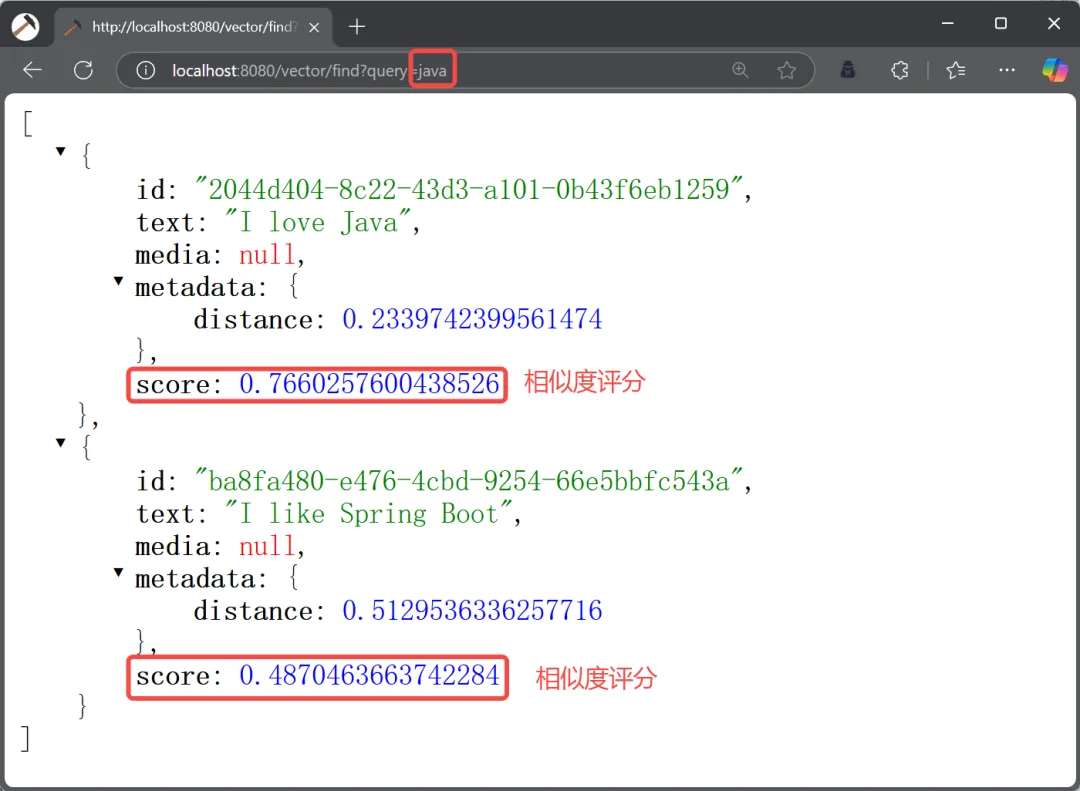Click the browser back arrow
Screen dimensions: 1080x791
[33, 70]
